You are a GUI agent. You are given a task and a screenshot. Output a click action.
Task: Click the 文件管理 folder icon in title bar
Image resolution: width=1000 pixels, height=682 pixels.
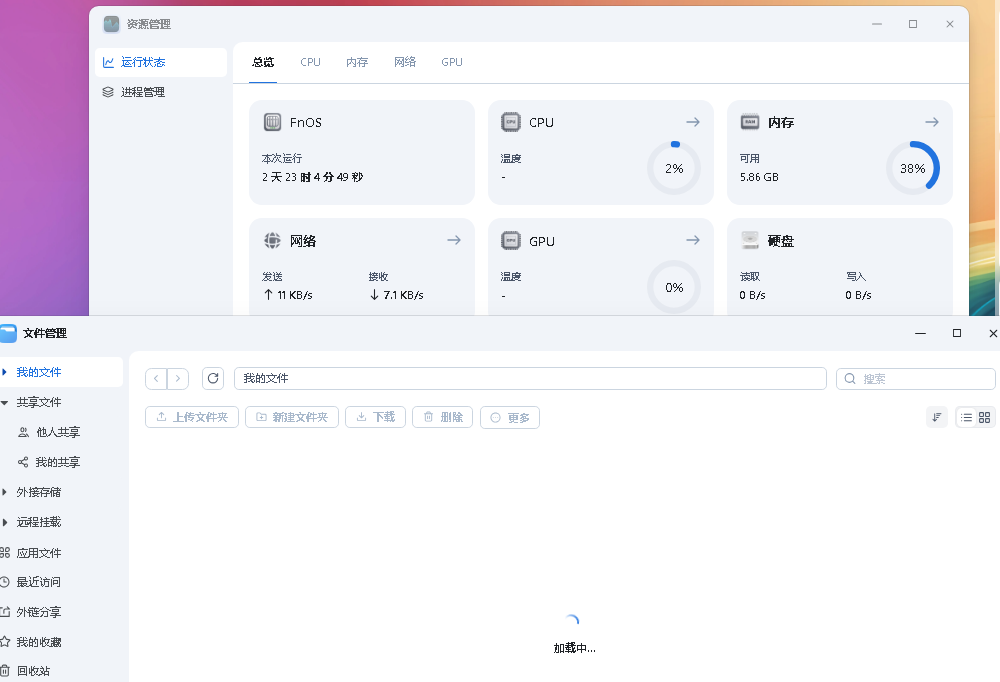8,333
